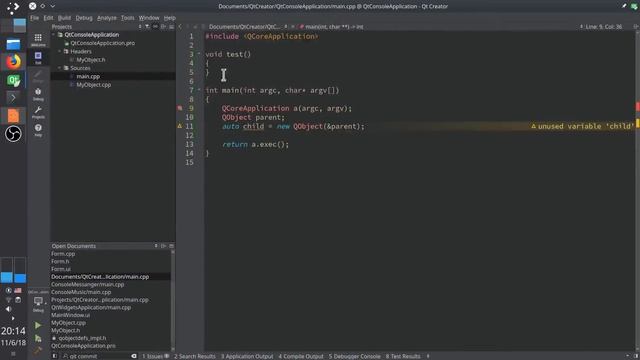The image size is (640, 360).
Task: Open the OBS Studio dock icon
Action: 13,133
